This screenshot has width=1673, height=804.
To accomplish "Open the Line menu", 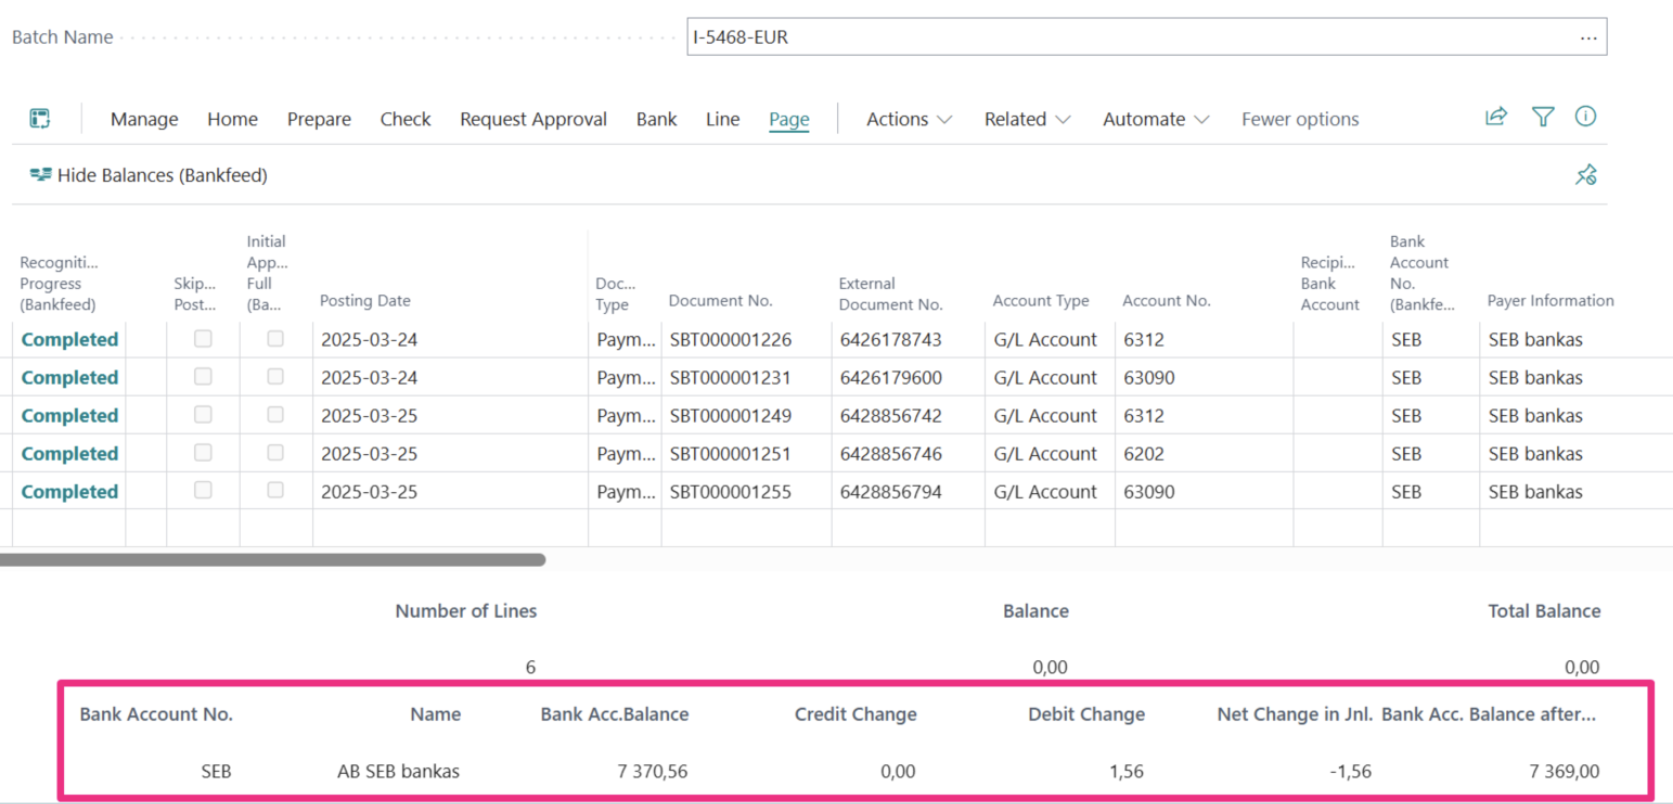I will click(722, 119).
